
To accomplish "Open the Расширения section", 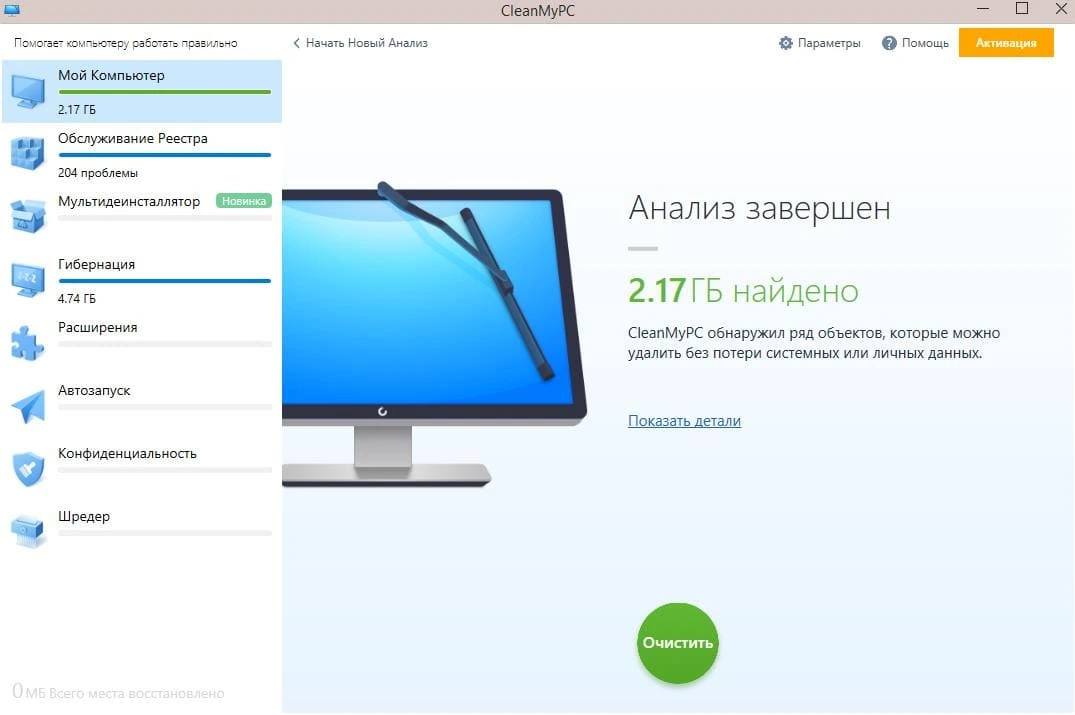I will click(x=142, y=343).
